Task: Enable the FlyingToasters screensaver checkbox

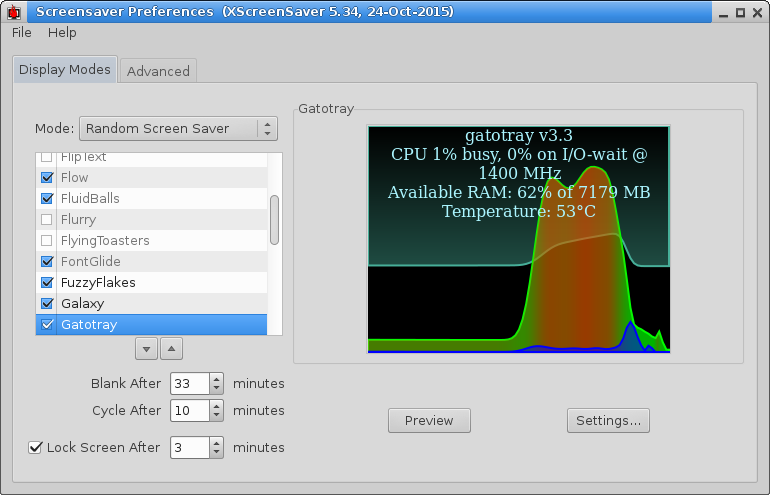Action: 47,241
